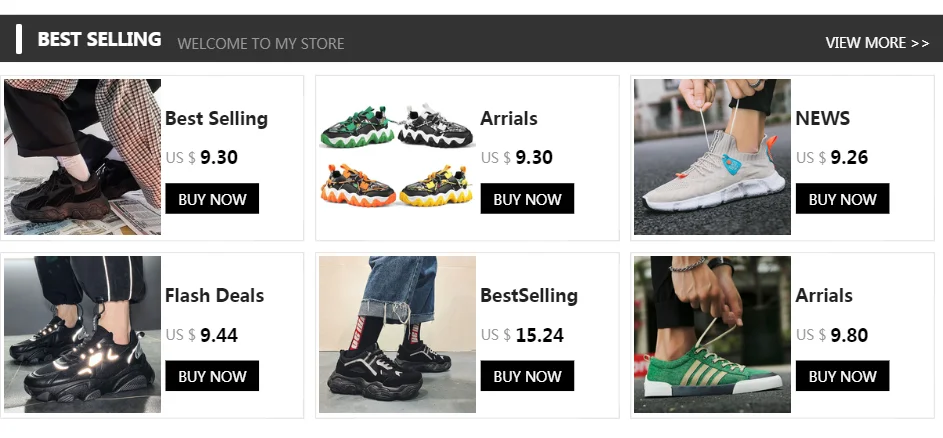Open the green striped canvas shoe photo
The width and height of the screenshot is (943, 438).
click(713, 335)
